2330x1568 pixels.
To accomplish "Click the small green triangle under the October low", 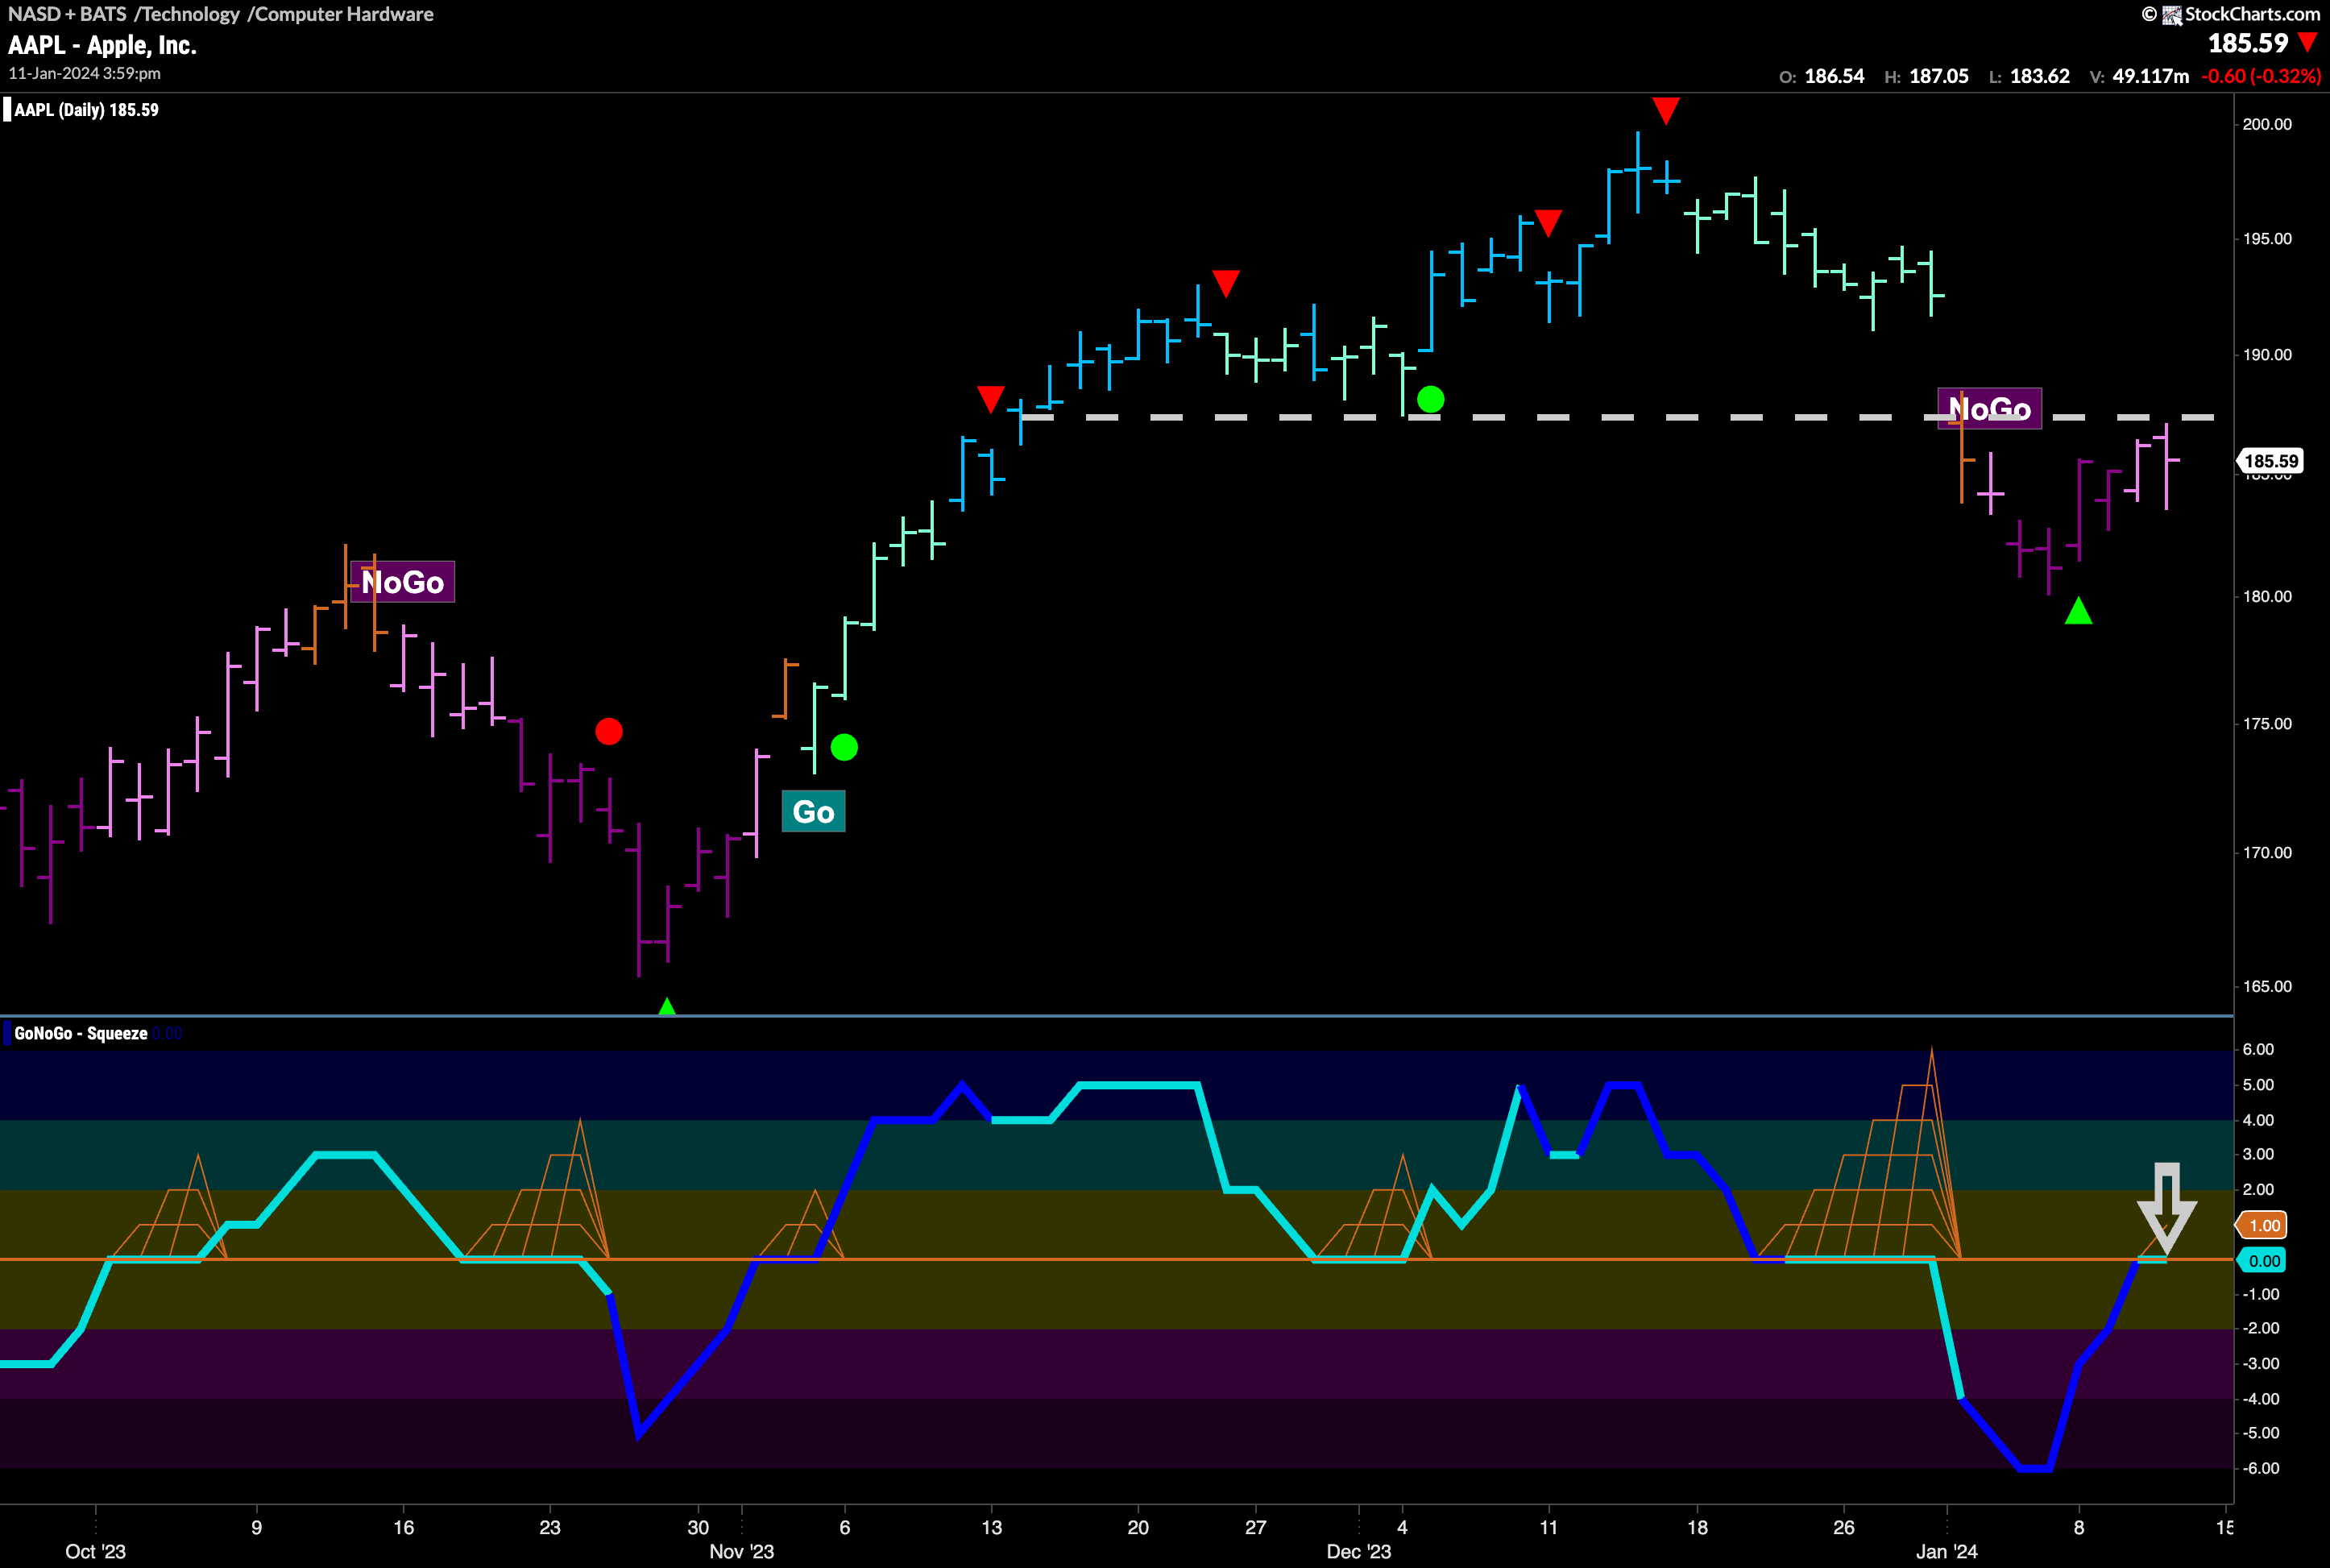I will pyautogui.click(x=667, y=1006).
